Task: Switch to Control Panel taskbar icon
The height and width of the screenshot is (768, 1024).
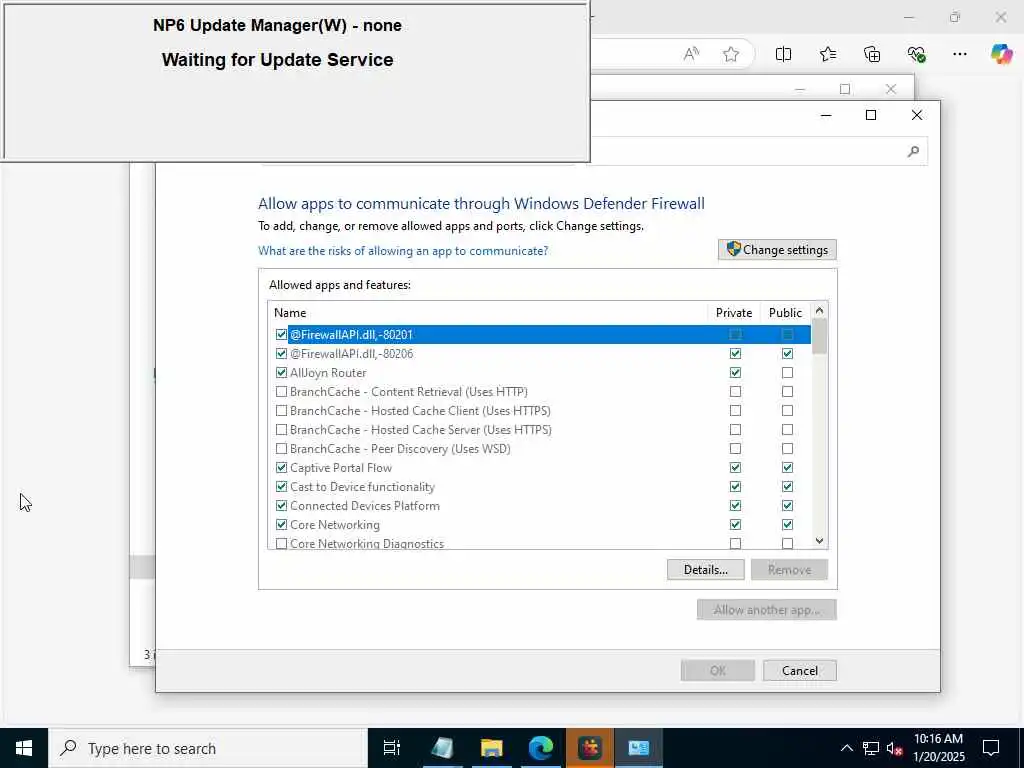Action: [639, 748]
